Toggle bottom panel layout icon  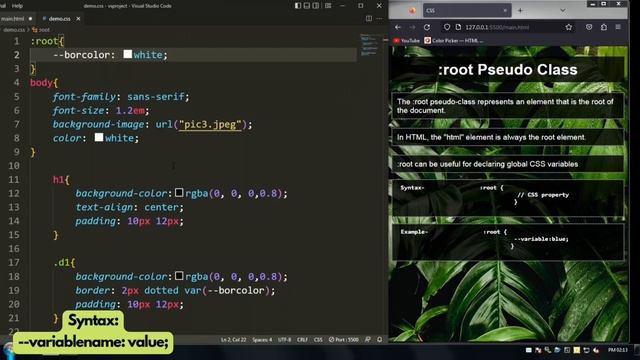click(307, 6)
